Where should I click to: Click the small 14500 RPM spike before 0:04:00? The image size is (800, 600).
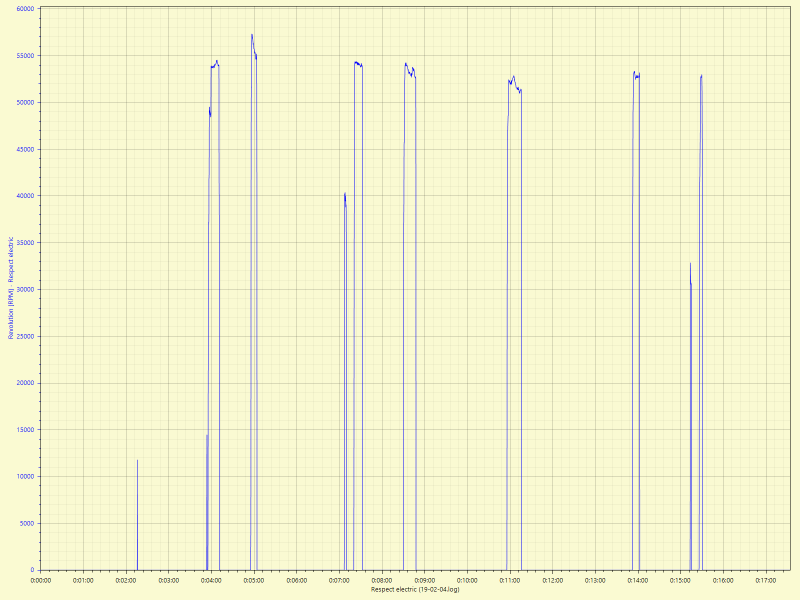(x=207, y=435)
